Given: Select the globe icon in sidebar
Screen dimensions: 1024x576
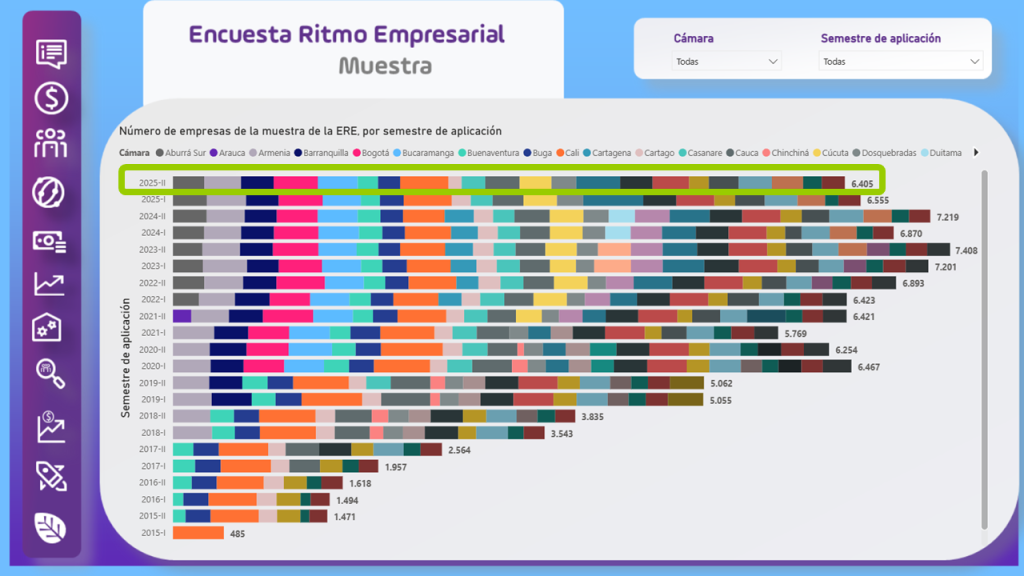Looking at the screenshot, I should click(51, 191).
